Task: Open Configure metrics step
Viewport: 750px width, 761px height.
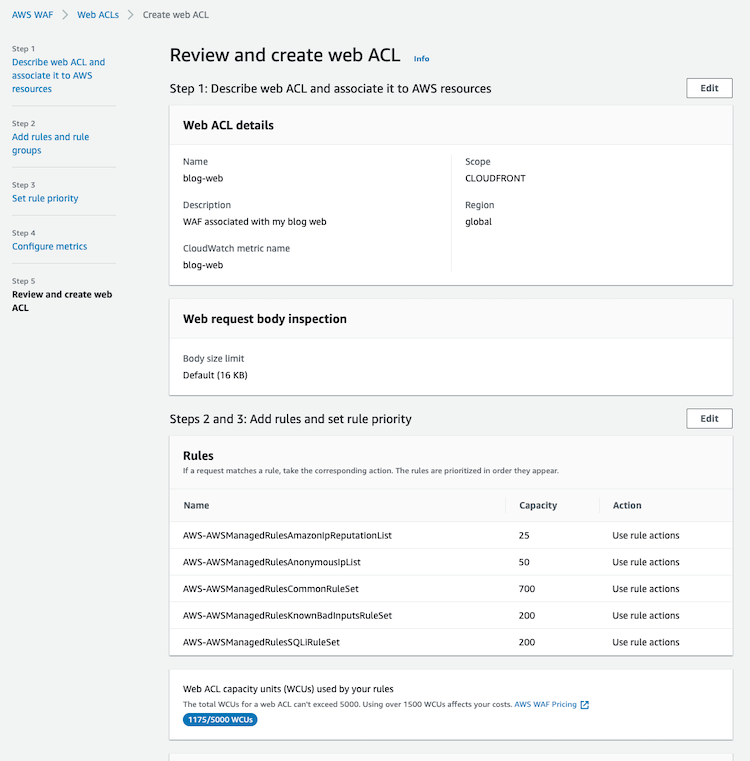Action: point(50,247)
